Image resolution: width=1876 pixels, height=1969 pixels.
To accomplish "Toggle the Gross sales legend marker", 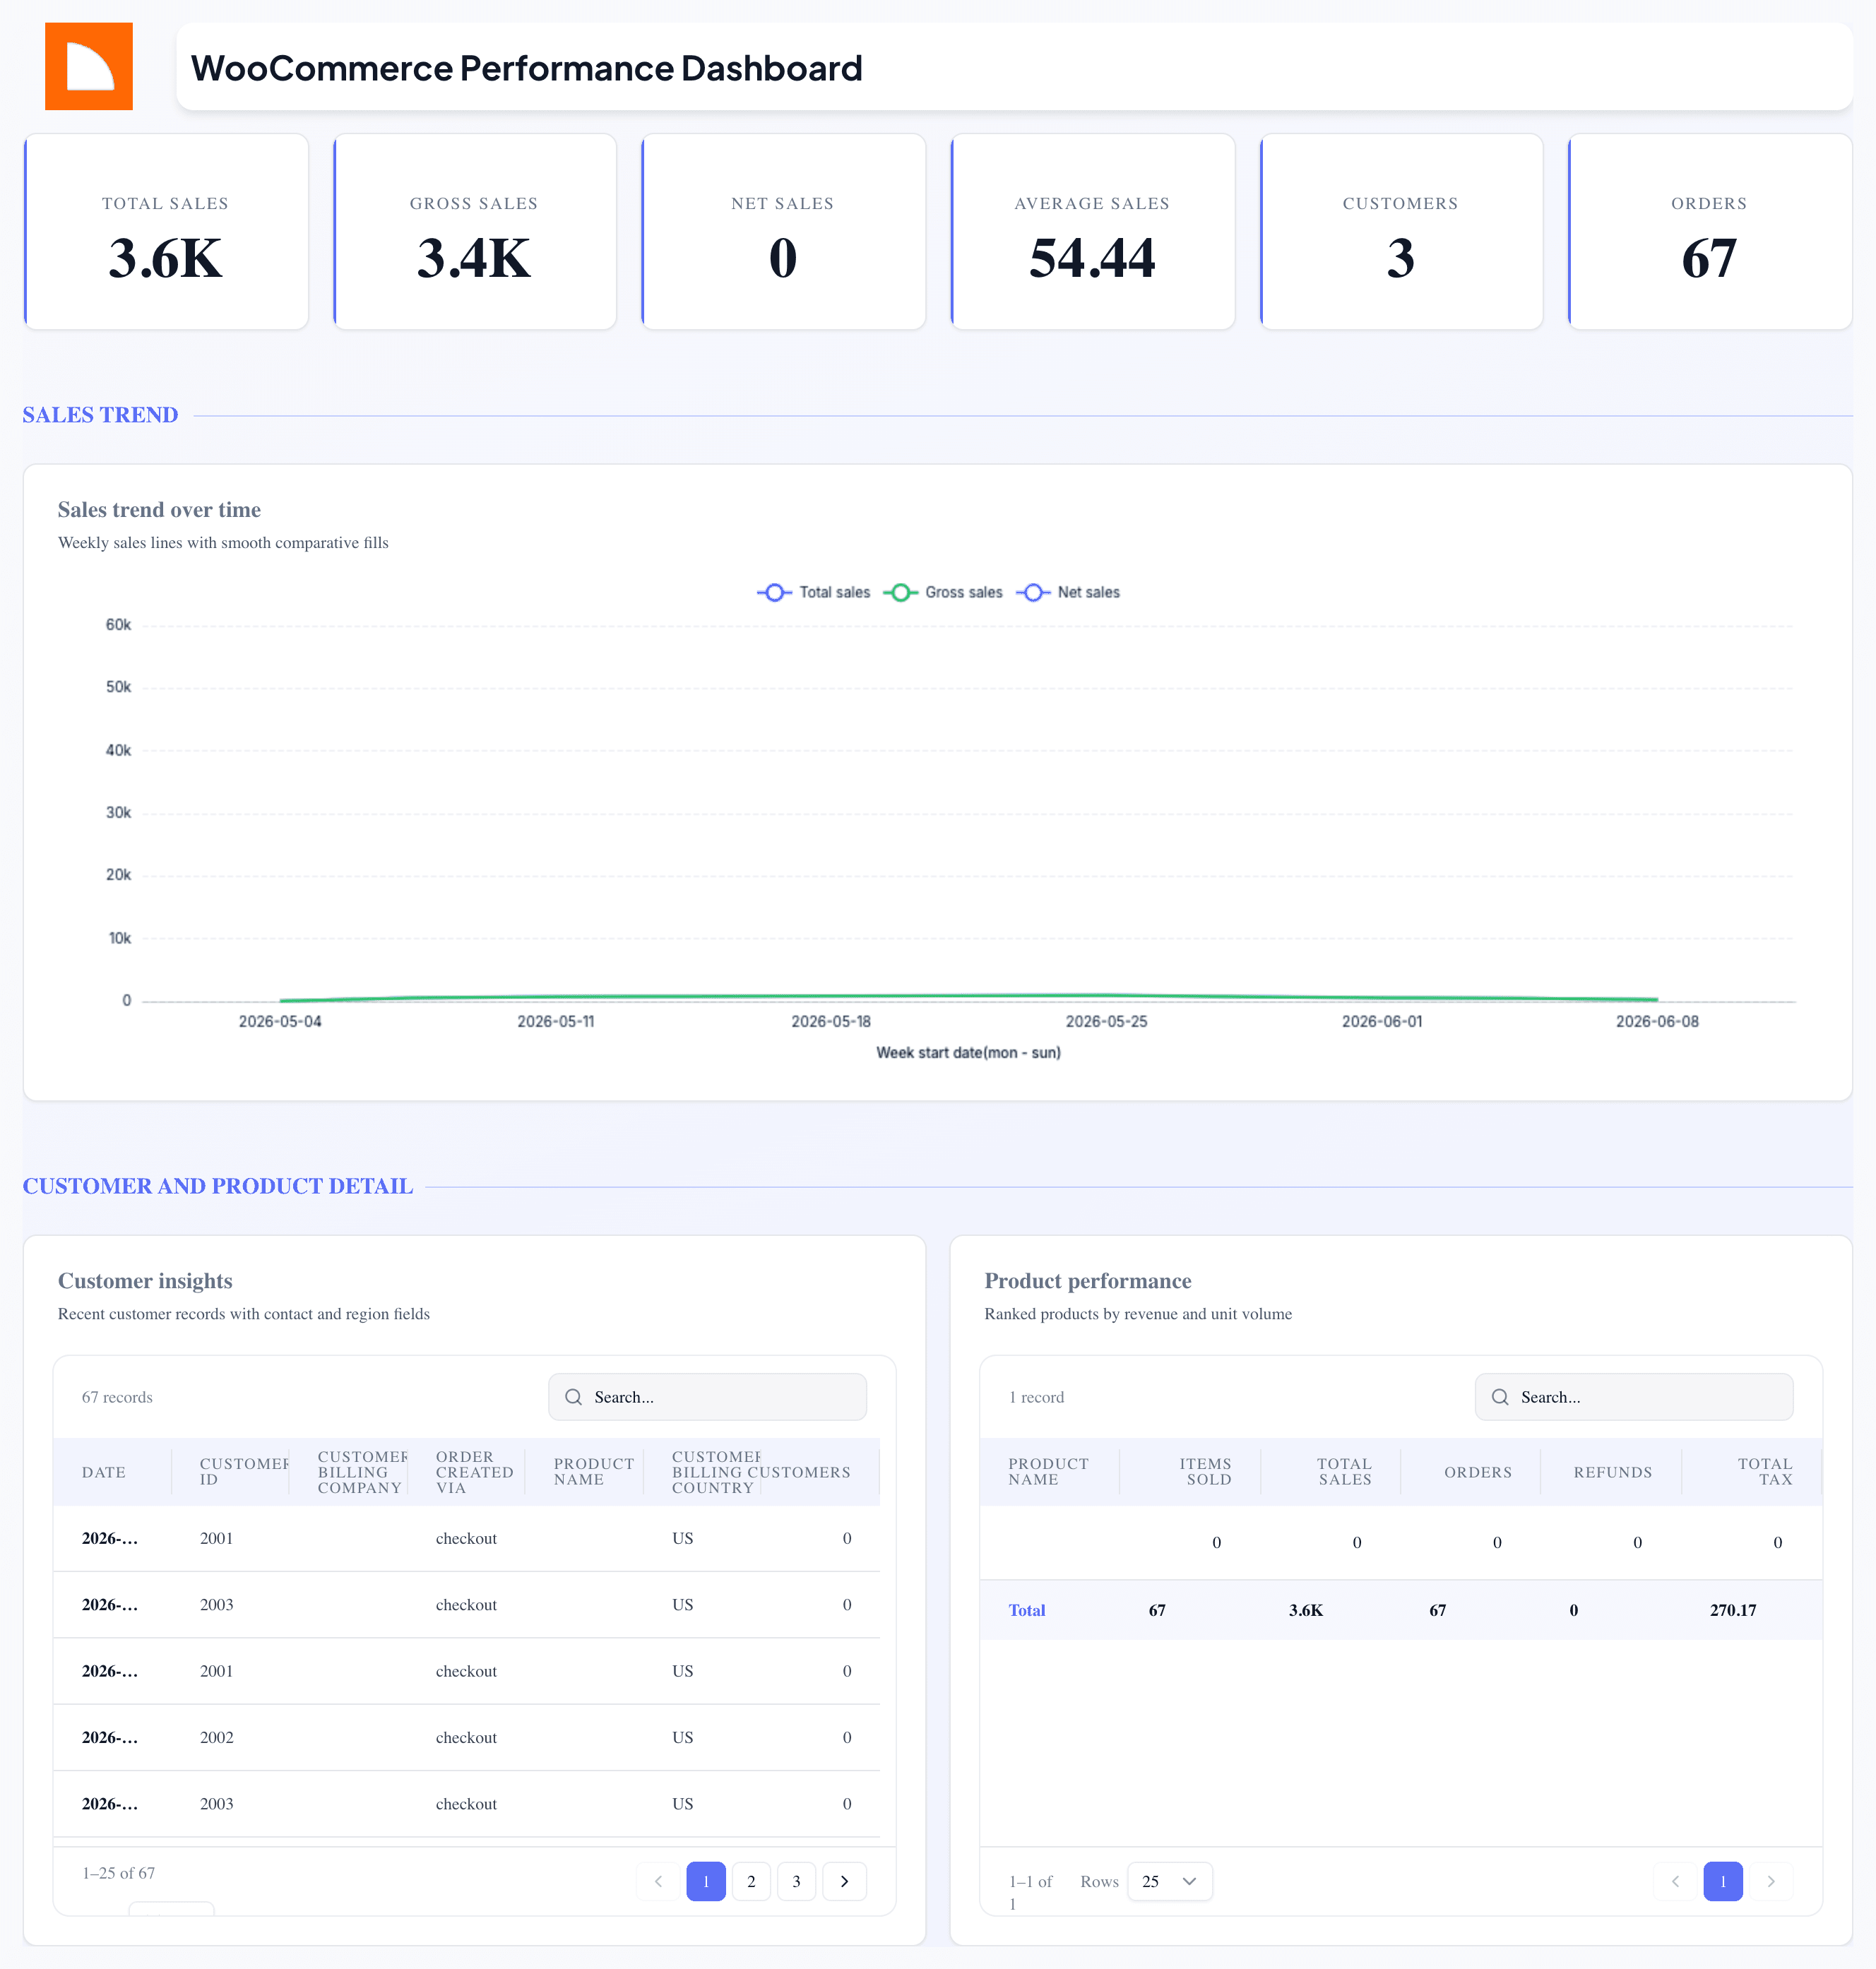I will [x=900, y=592].
